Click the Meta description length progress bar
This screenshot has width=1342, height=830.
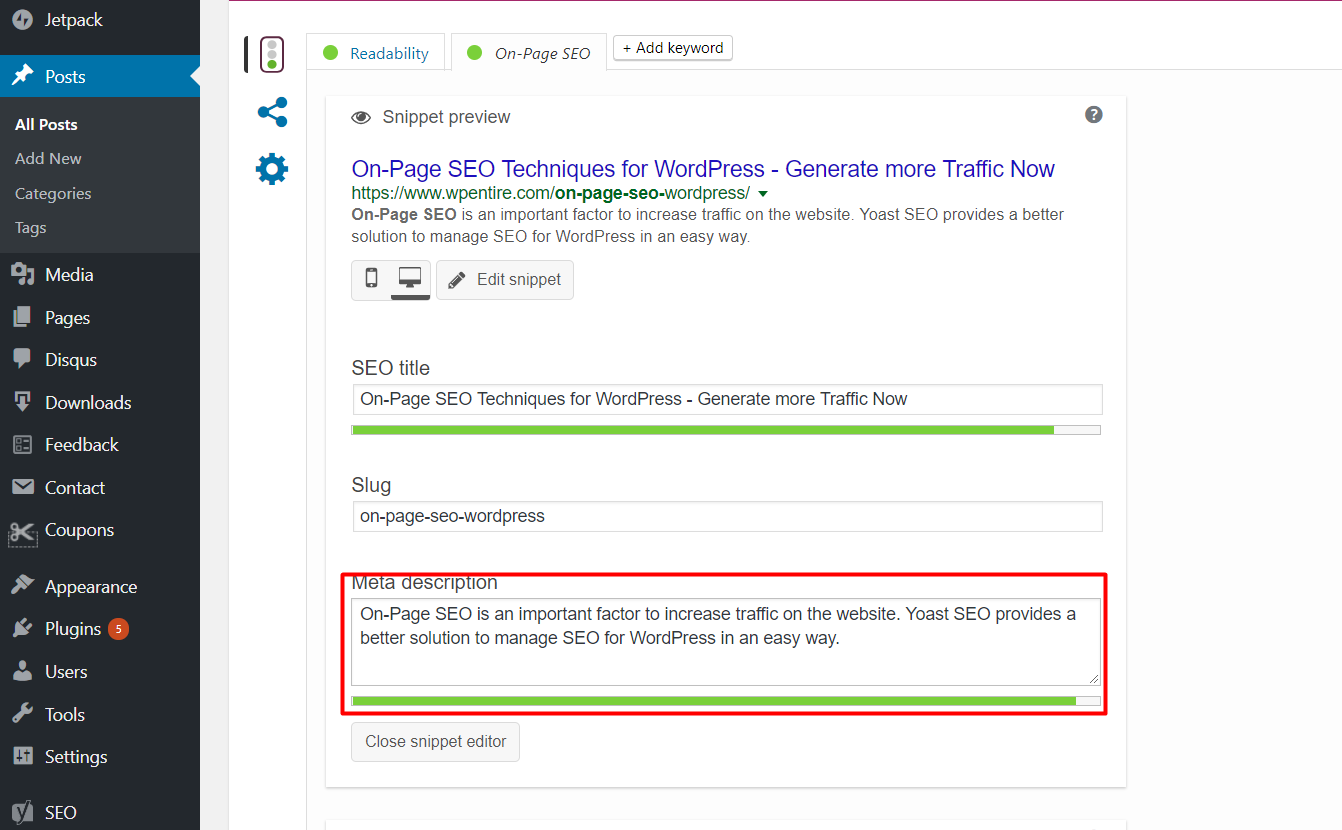[726, 701]
